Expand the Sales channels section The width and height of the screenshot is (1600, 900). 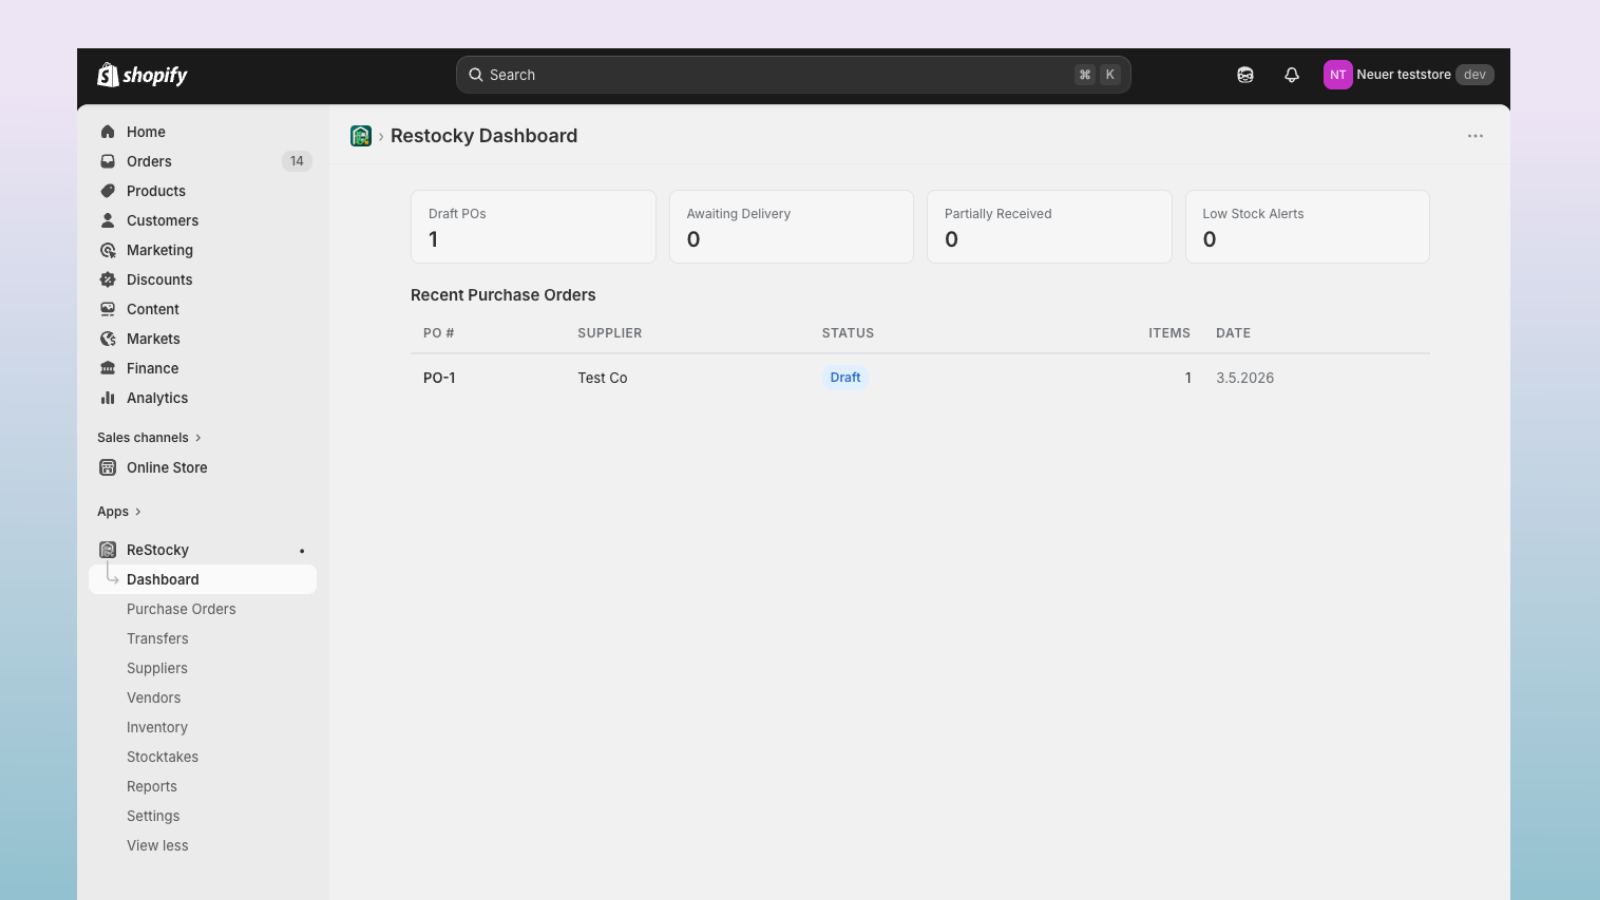coord(149,438)
